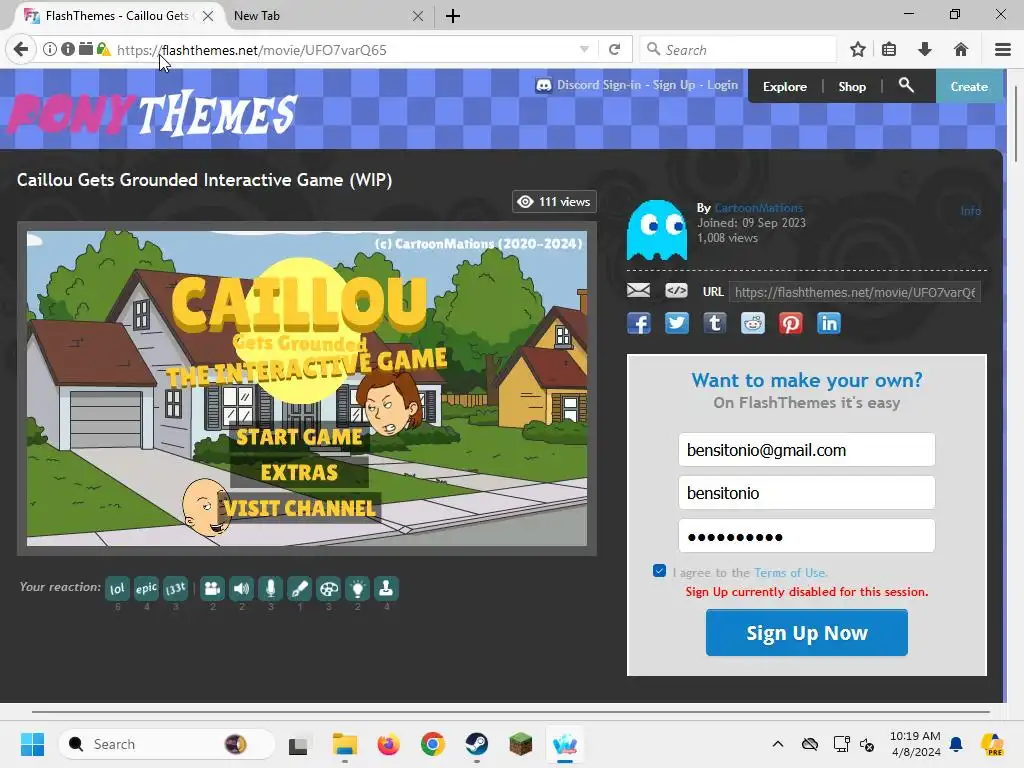Launch Steam from the taskbar
This screenshot has width=1024, height=768.
(477, 744)
